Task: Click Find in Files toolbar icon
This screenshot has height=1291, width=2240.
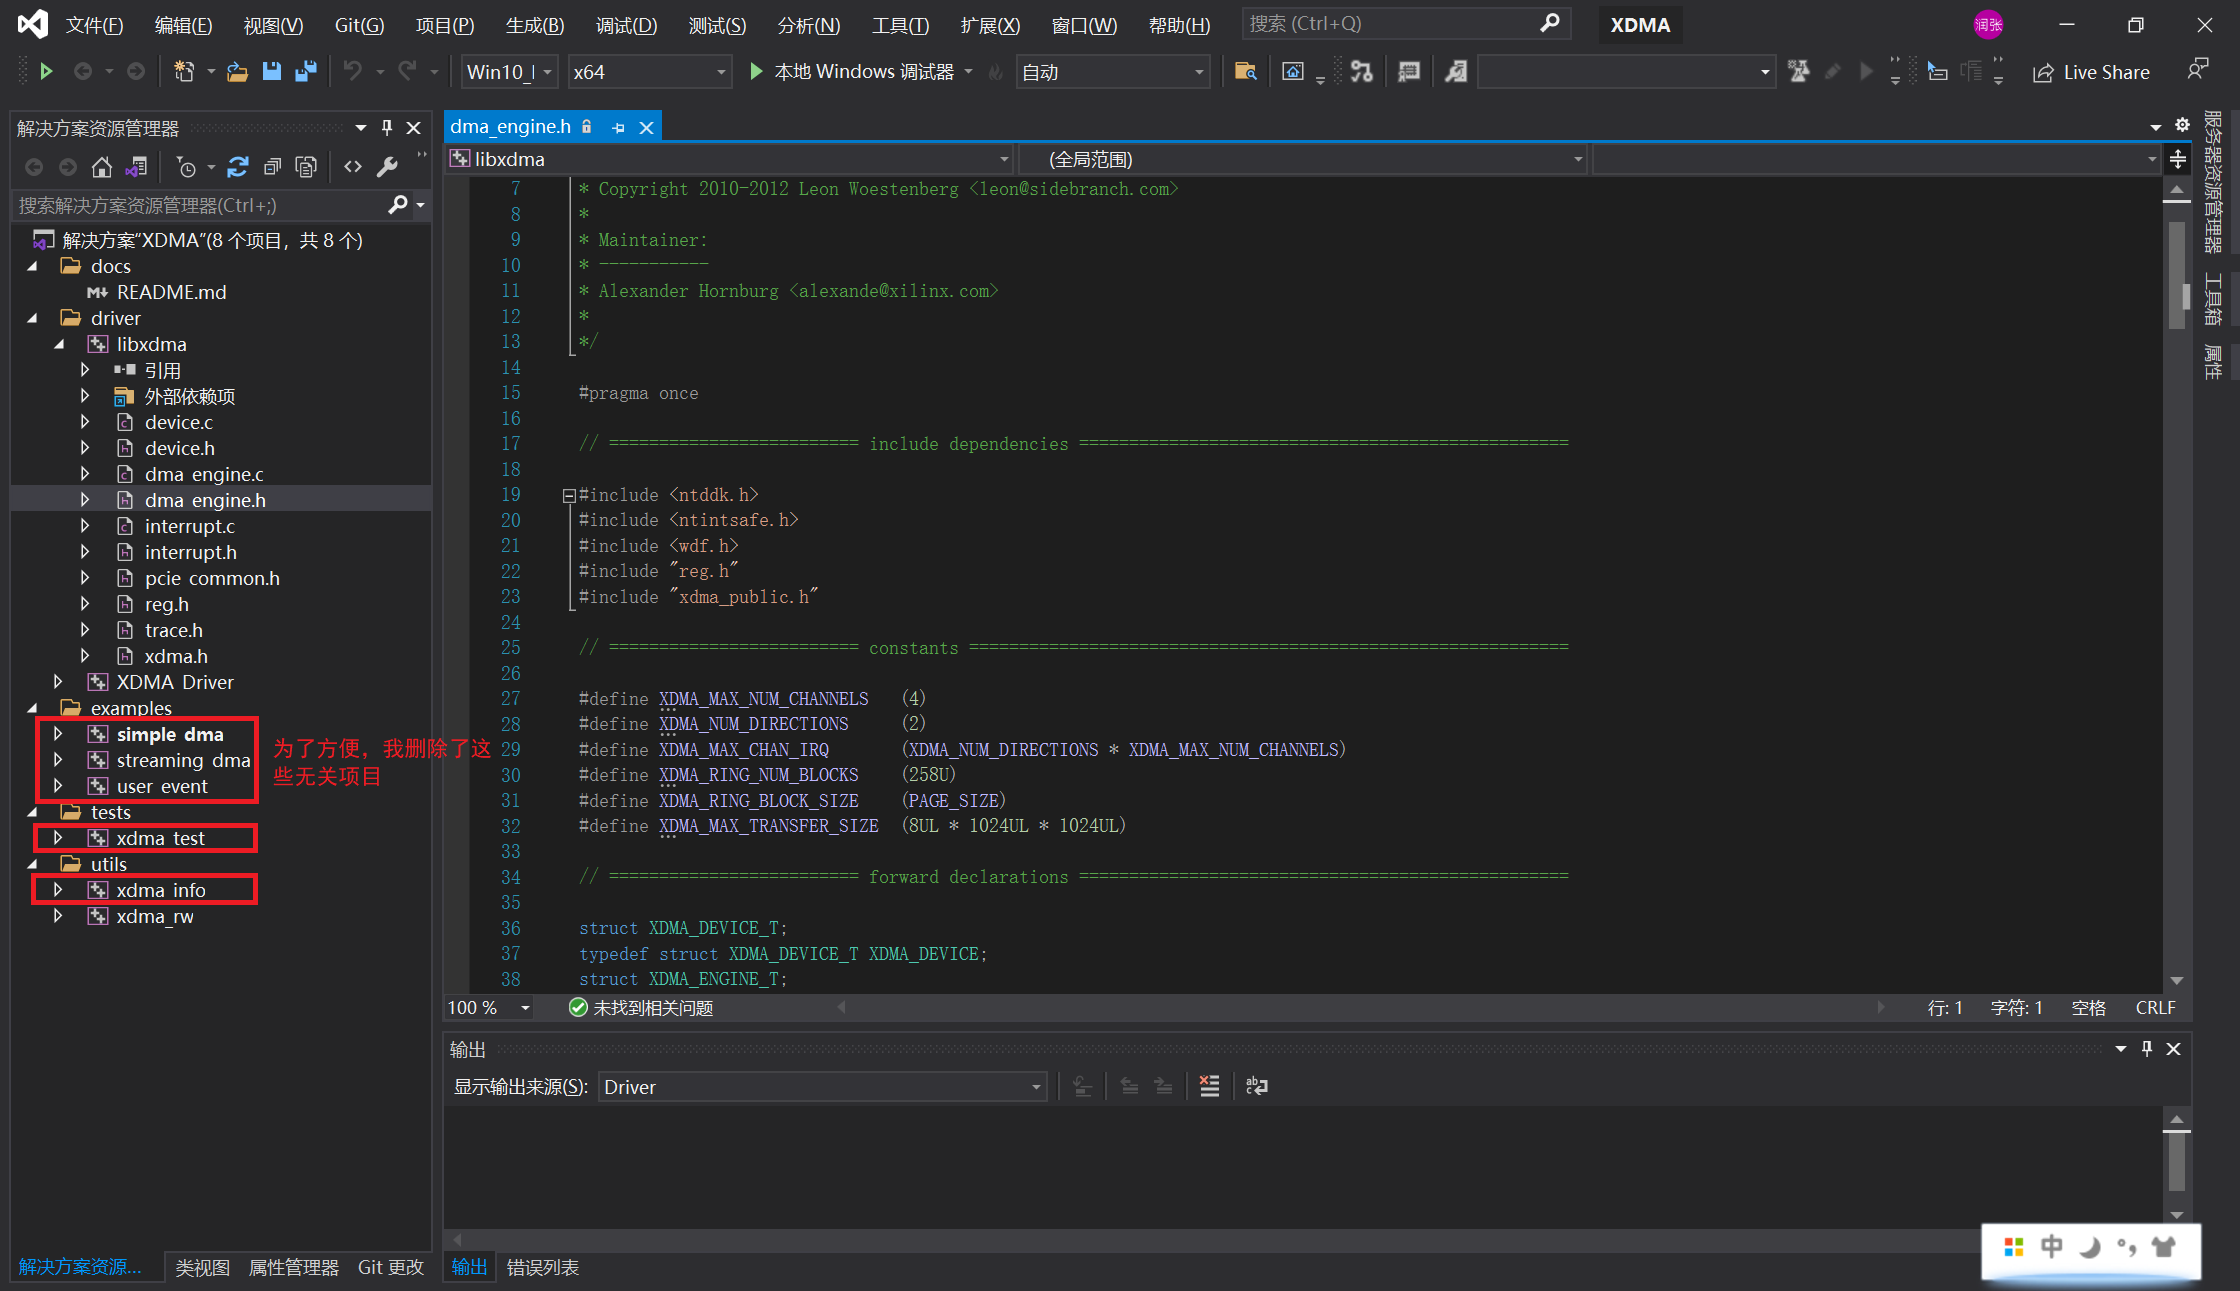Action: tap(1246, 71)
